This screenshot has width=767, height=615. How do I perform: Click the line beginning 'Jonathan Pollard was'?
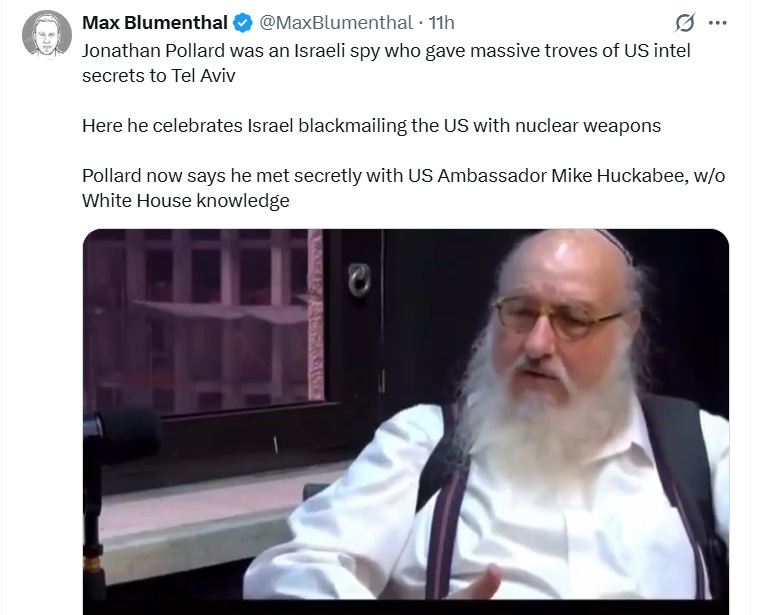click(386, 51)
